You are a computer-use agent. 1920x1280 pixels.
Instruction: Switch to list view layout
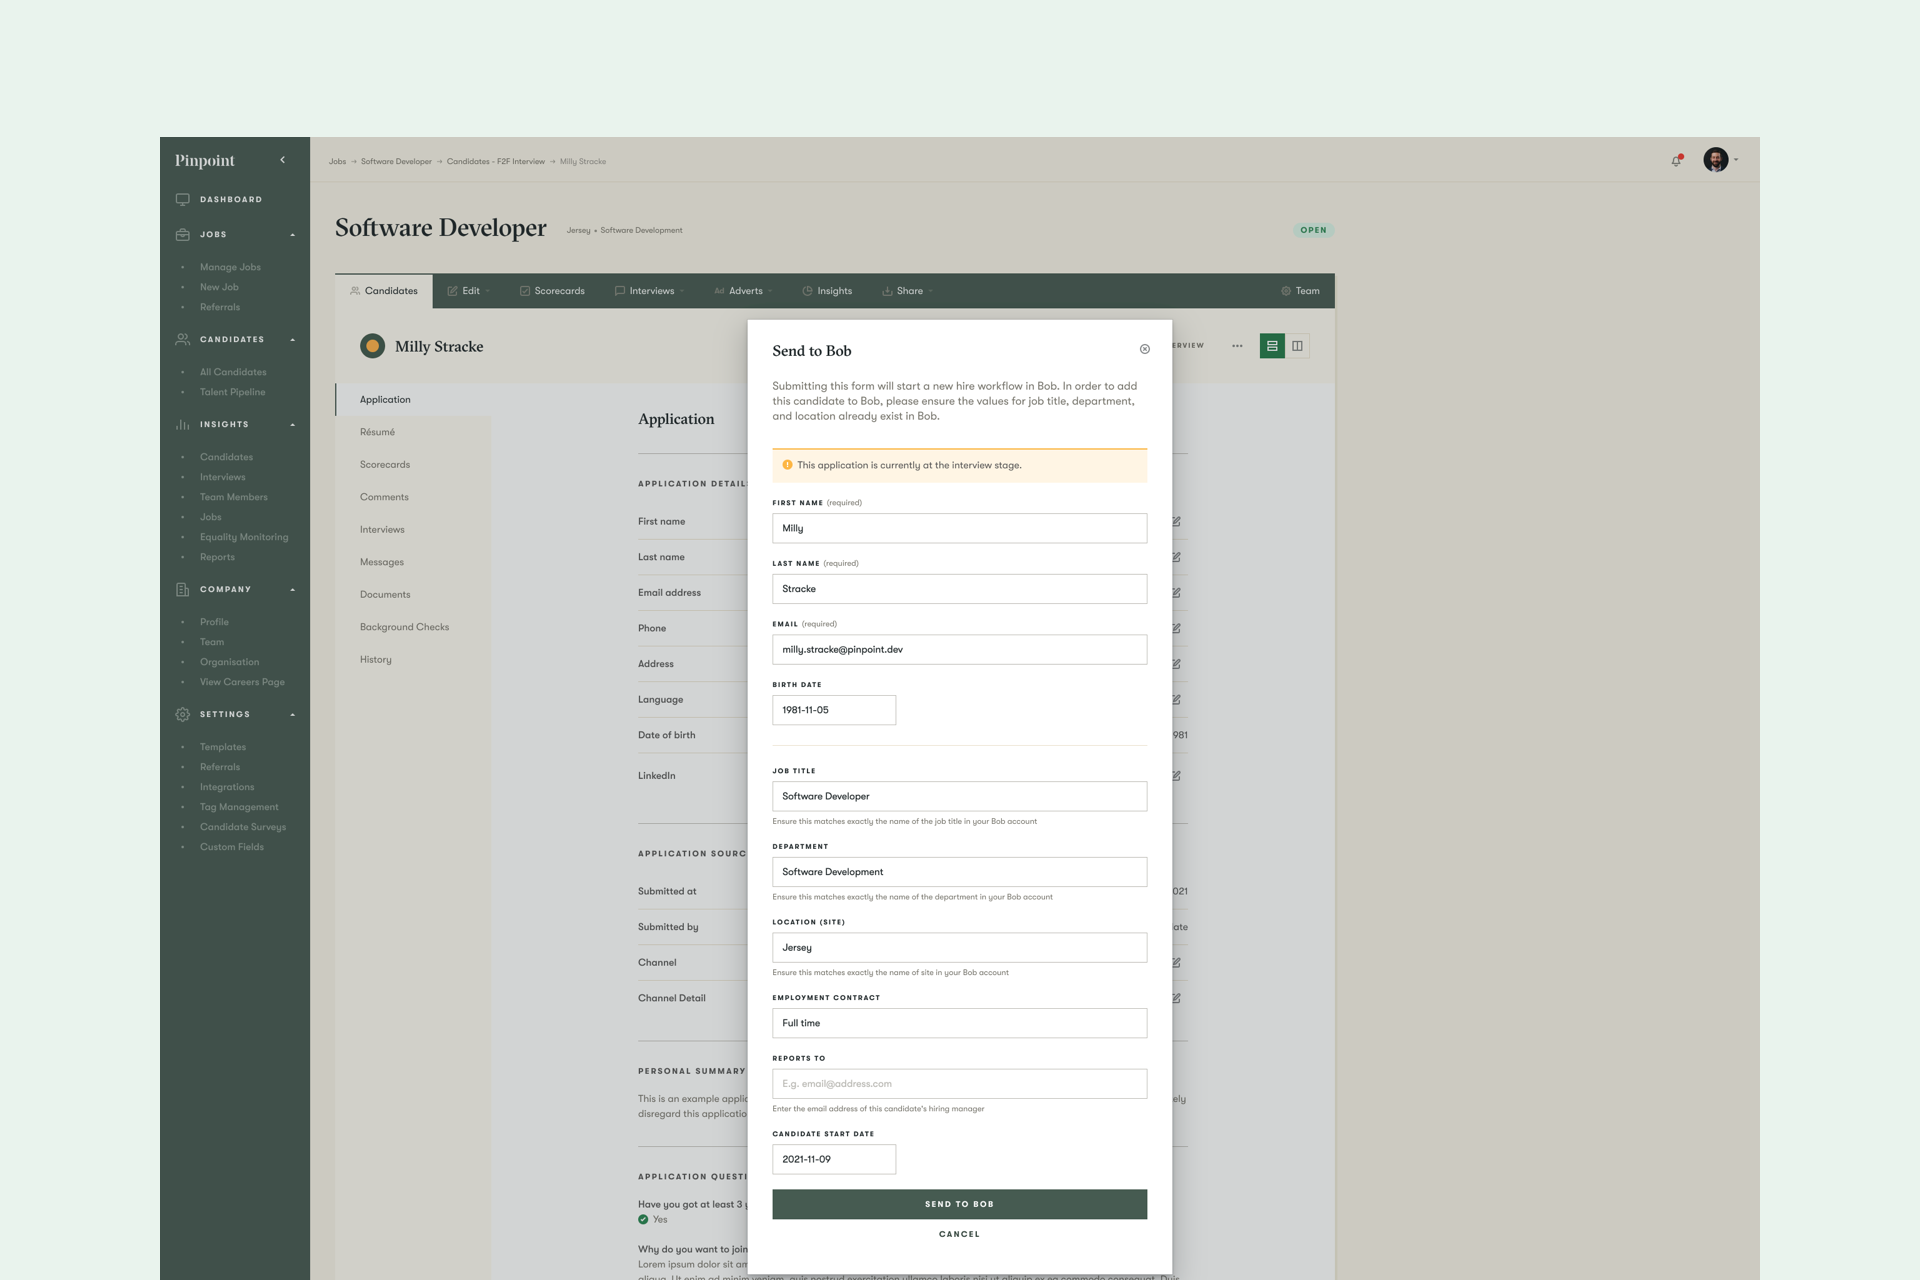click(1271, 346)
